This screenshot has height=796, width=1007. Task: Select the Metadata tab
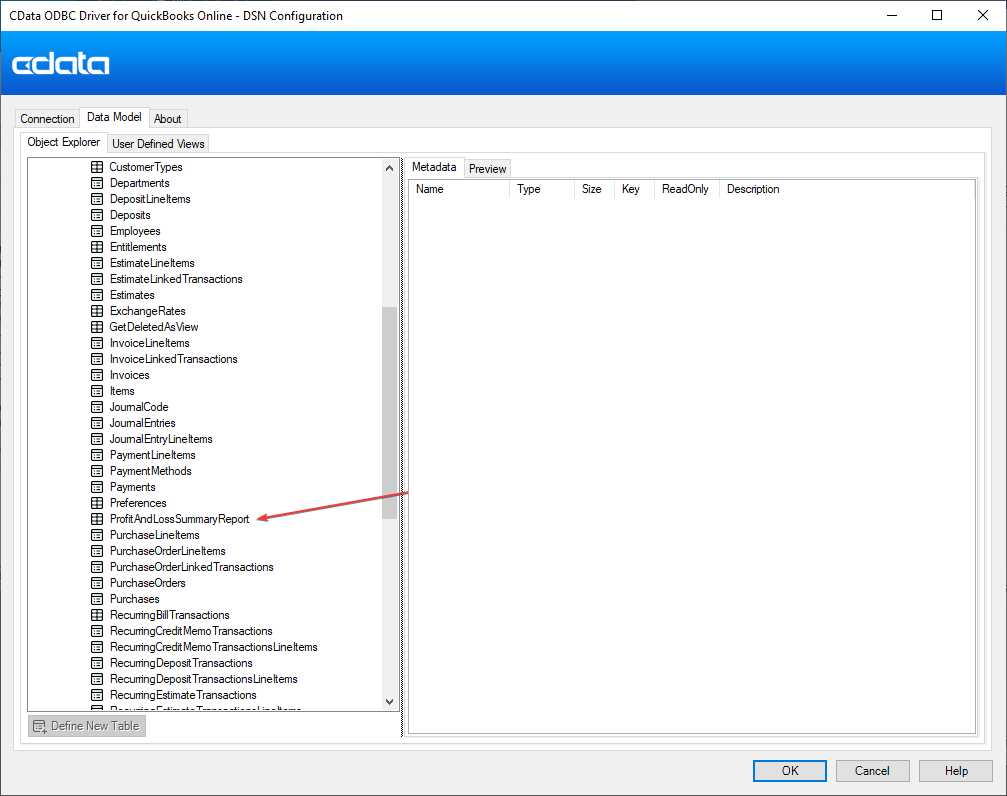[x=434, y=167]
